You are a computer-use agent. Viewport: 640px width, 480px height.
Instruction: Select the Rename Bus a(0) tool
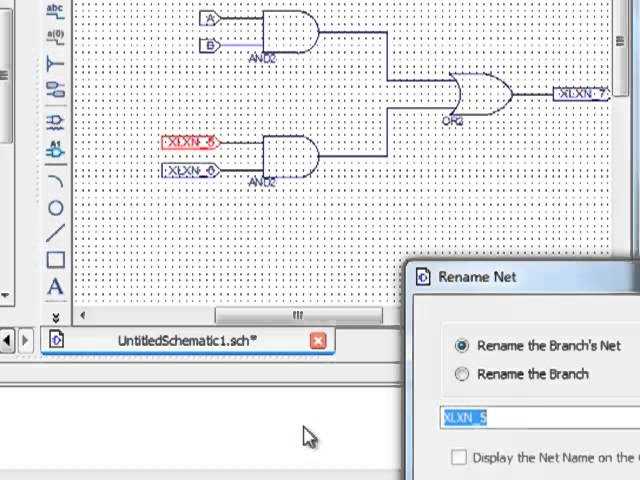click(56, 37)
